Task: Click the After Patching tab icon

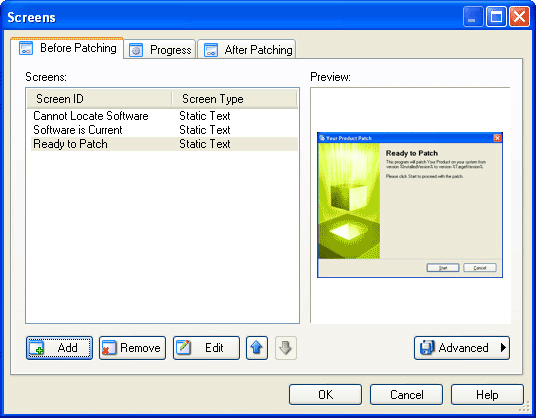Action: (x=211, y=50)
